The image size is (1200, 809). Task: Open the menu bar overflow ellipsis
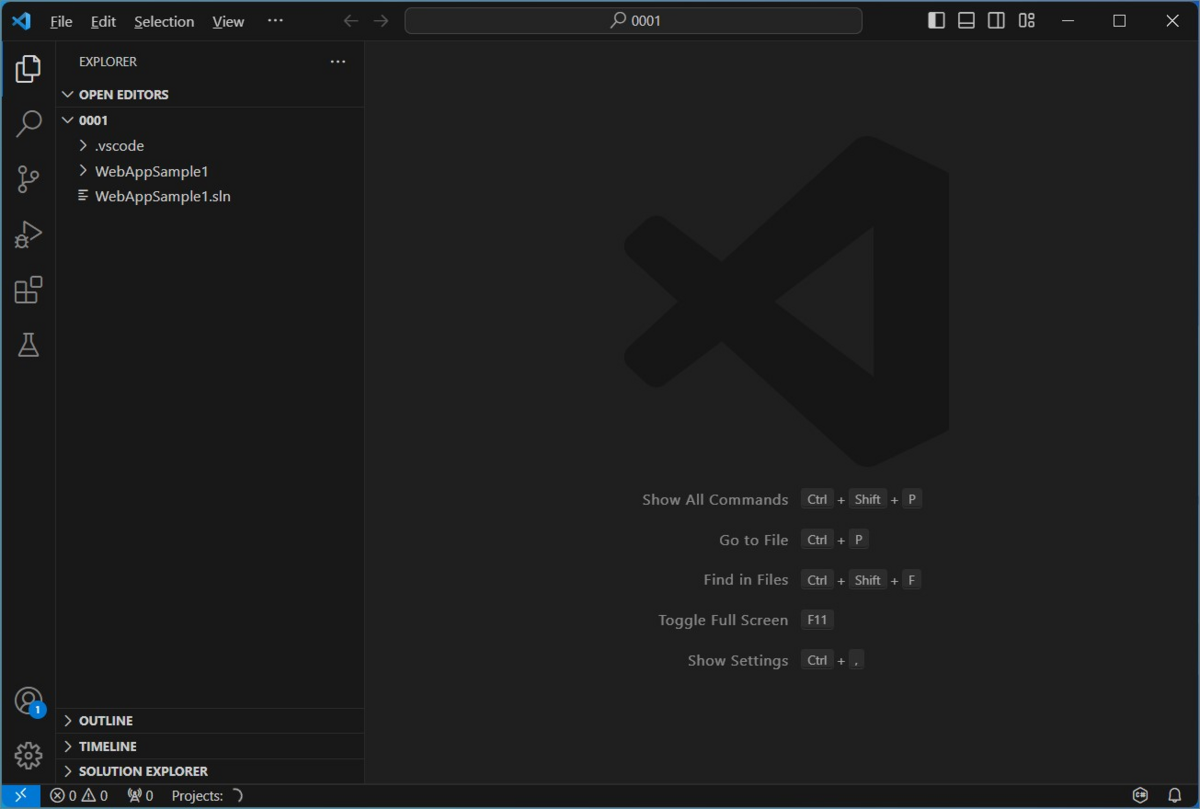(x=276, y=21)
